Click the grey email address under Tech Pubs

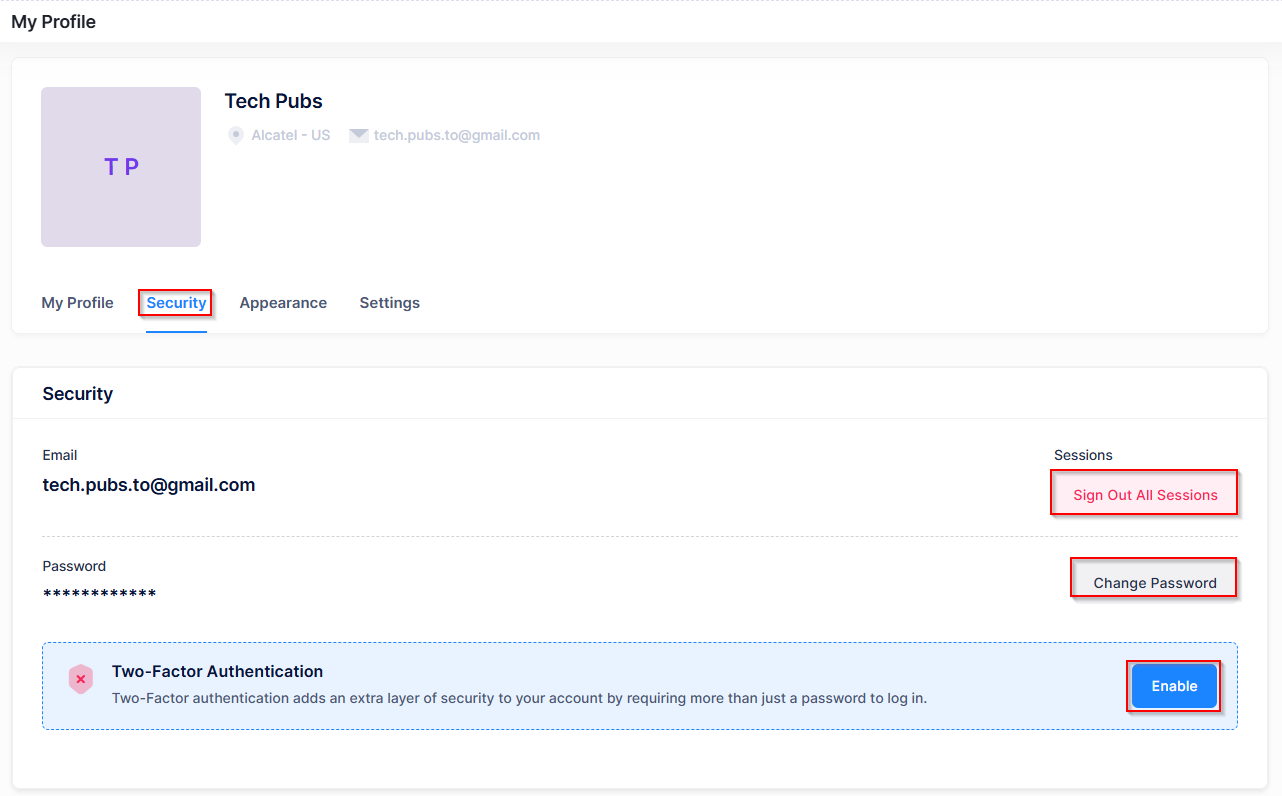point(456,135)
